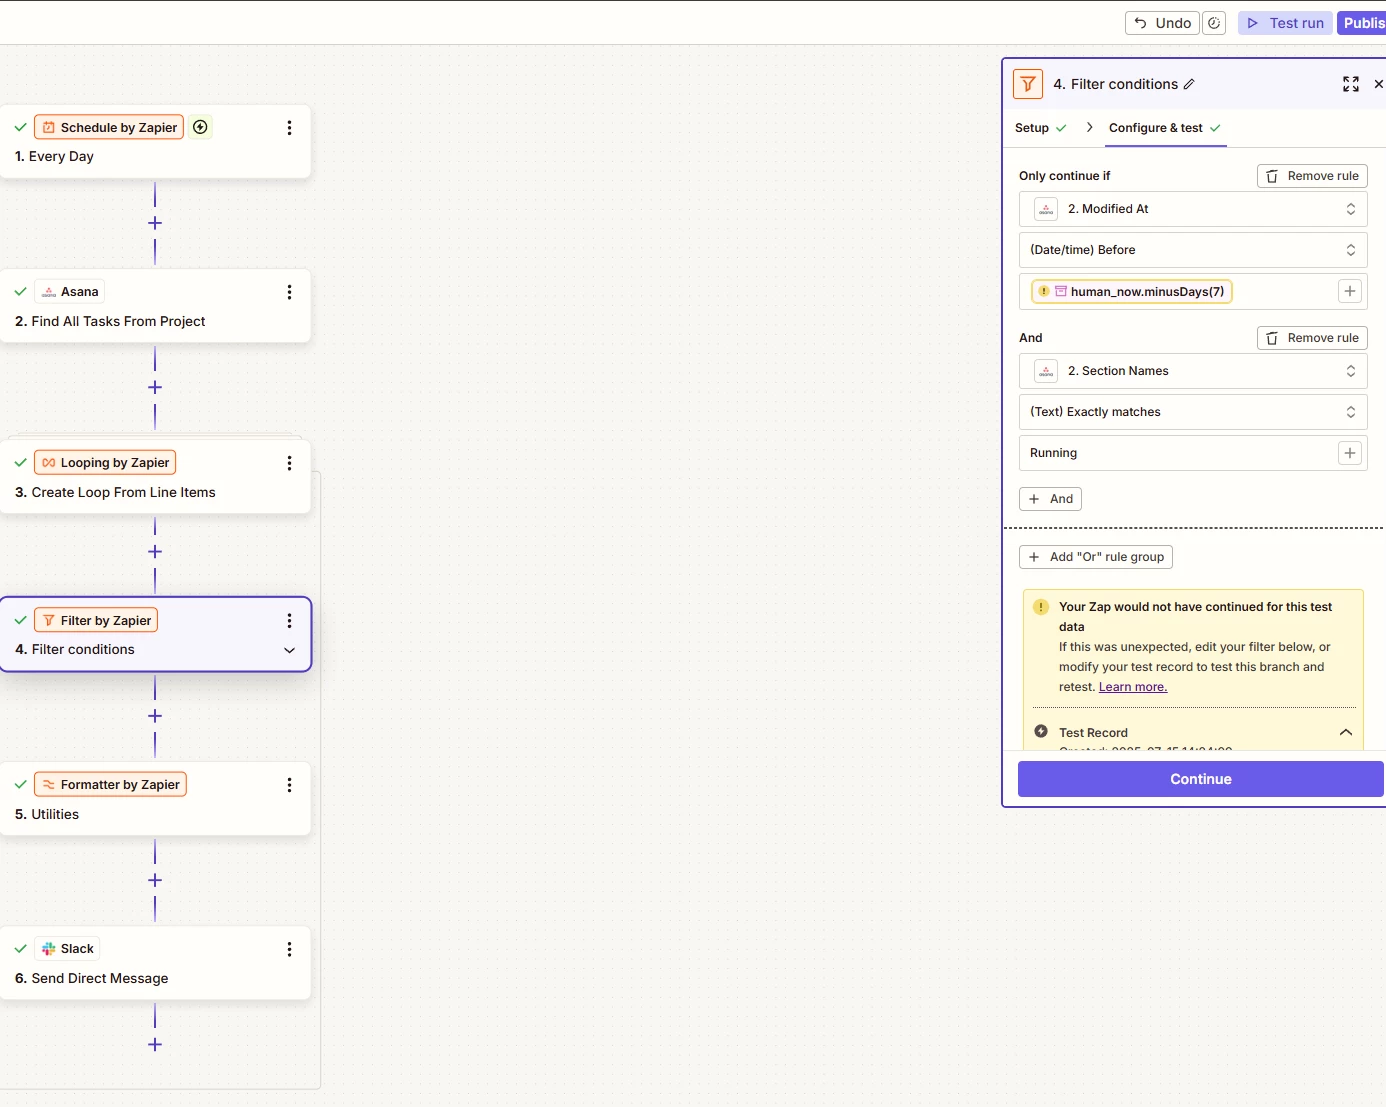The image size is (1386, 1107).
Task: Add a step after Filter conditions
Action: pos(155,716)
